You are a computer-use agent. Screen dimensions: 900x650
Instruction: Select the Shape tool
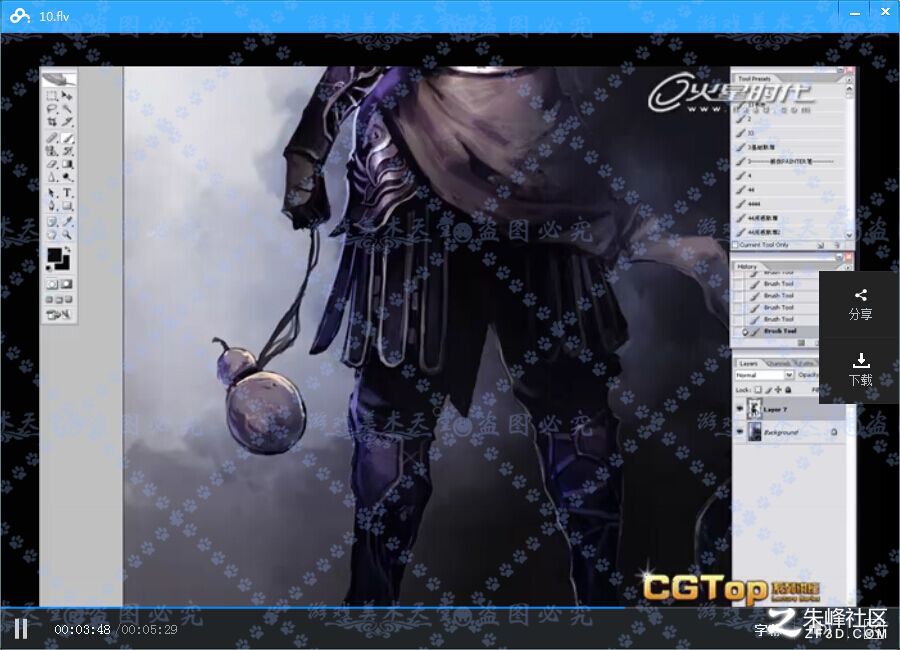tap(67, 206)
